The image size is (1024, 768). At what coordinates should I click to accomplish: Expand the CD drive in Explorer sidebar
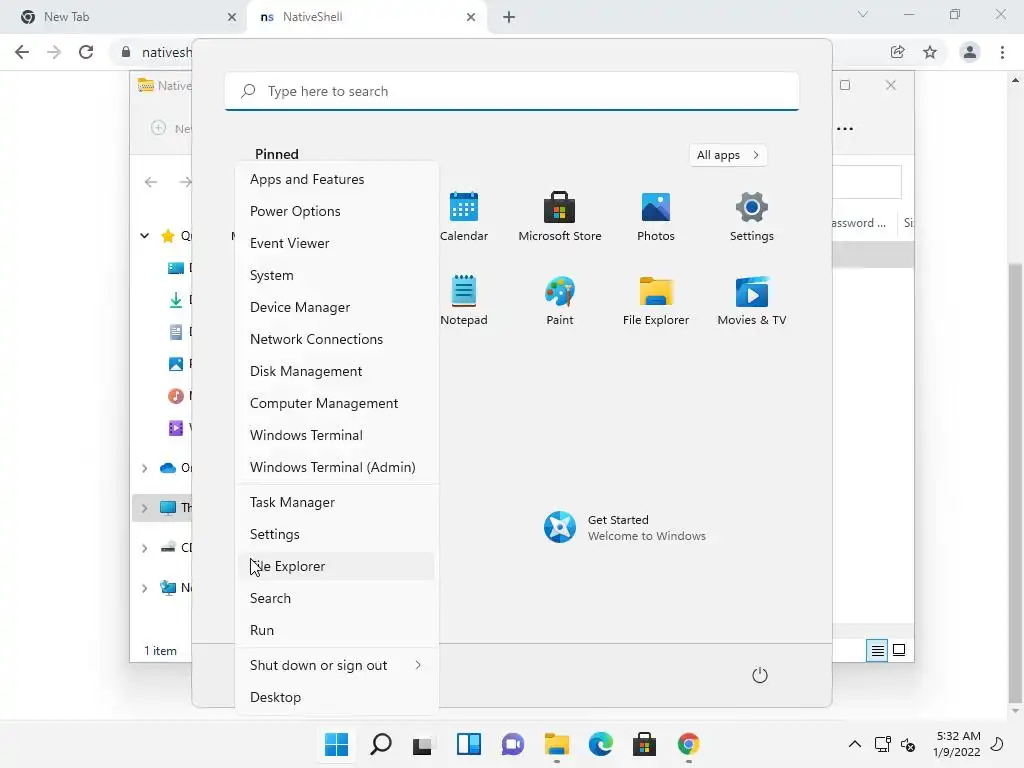[144, 548]
